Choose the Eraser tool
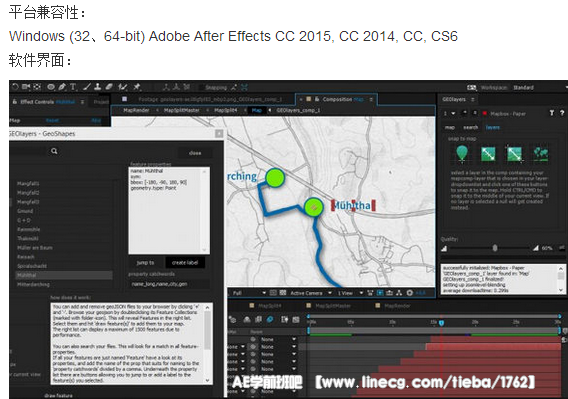The width and height of the screenshot is (568, 399). [x=109, y=87]
